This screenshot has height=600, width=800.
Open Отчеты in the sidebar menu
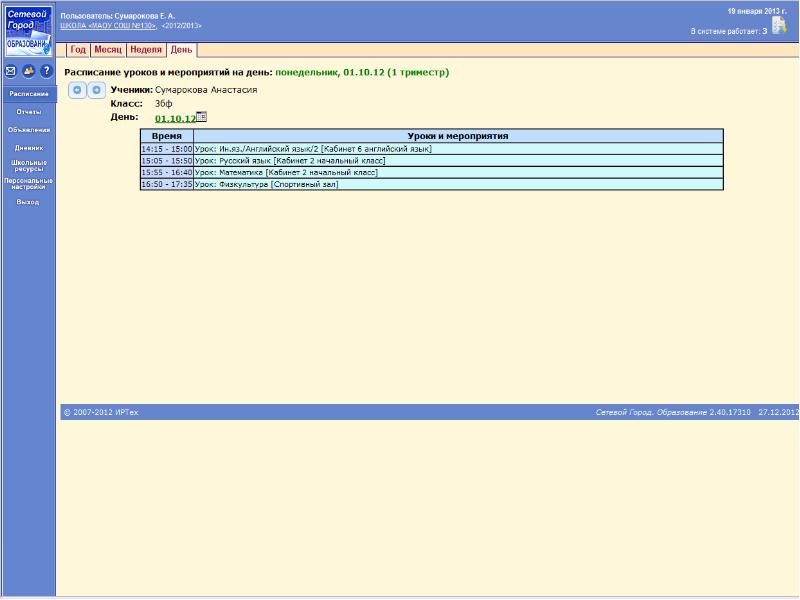[29, 111]
